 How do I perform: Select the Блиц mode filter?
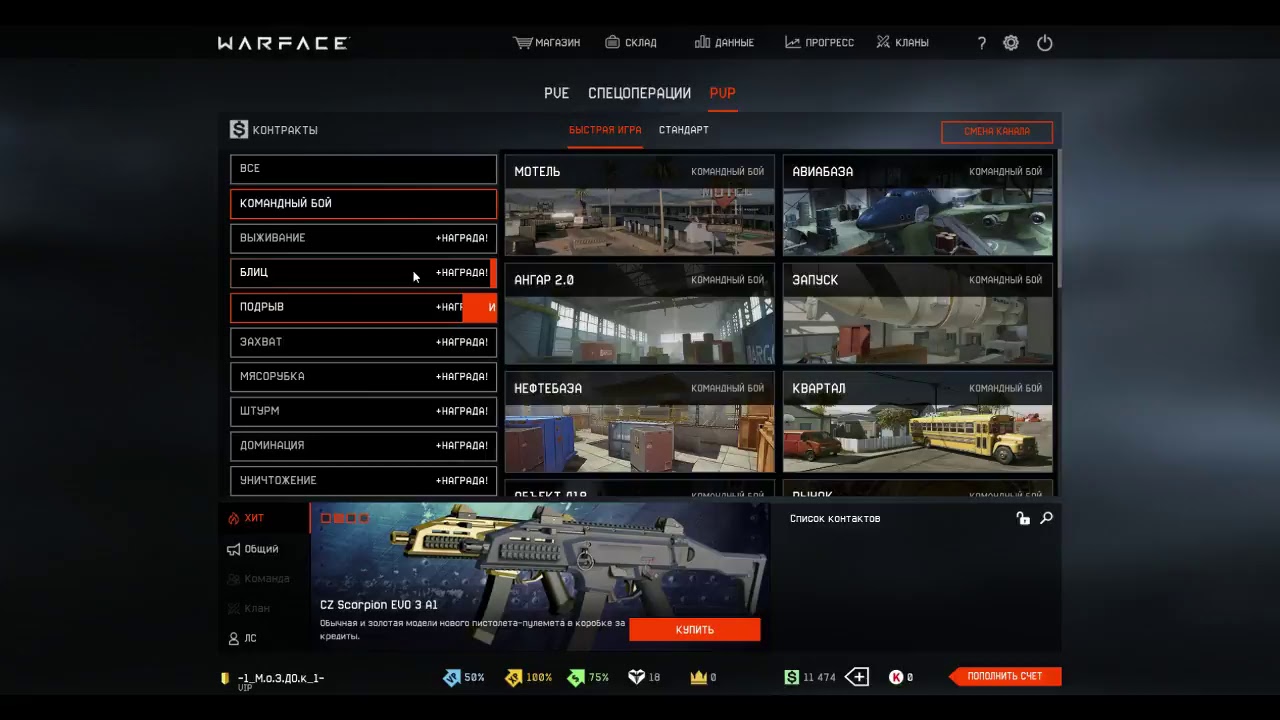(363, 273)
